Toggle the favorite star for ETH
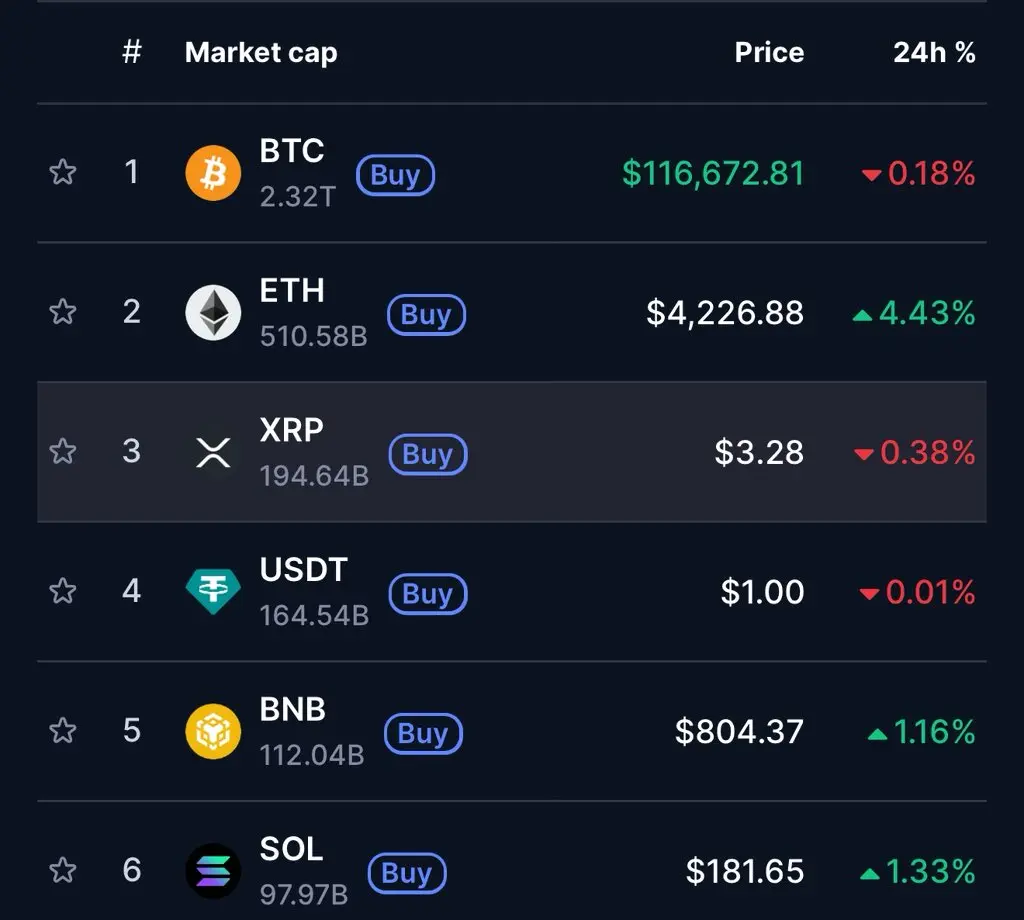1024x920 pixels. tap(63, 311)
